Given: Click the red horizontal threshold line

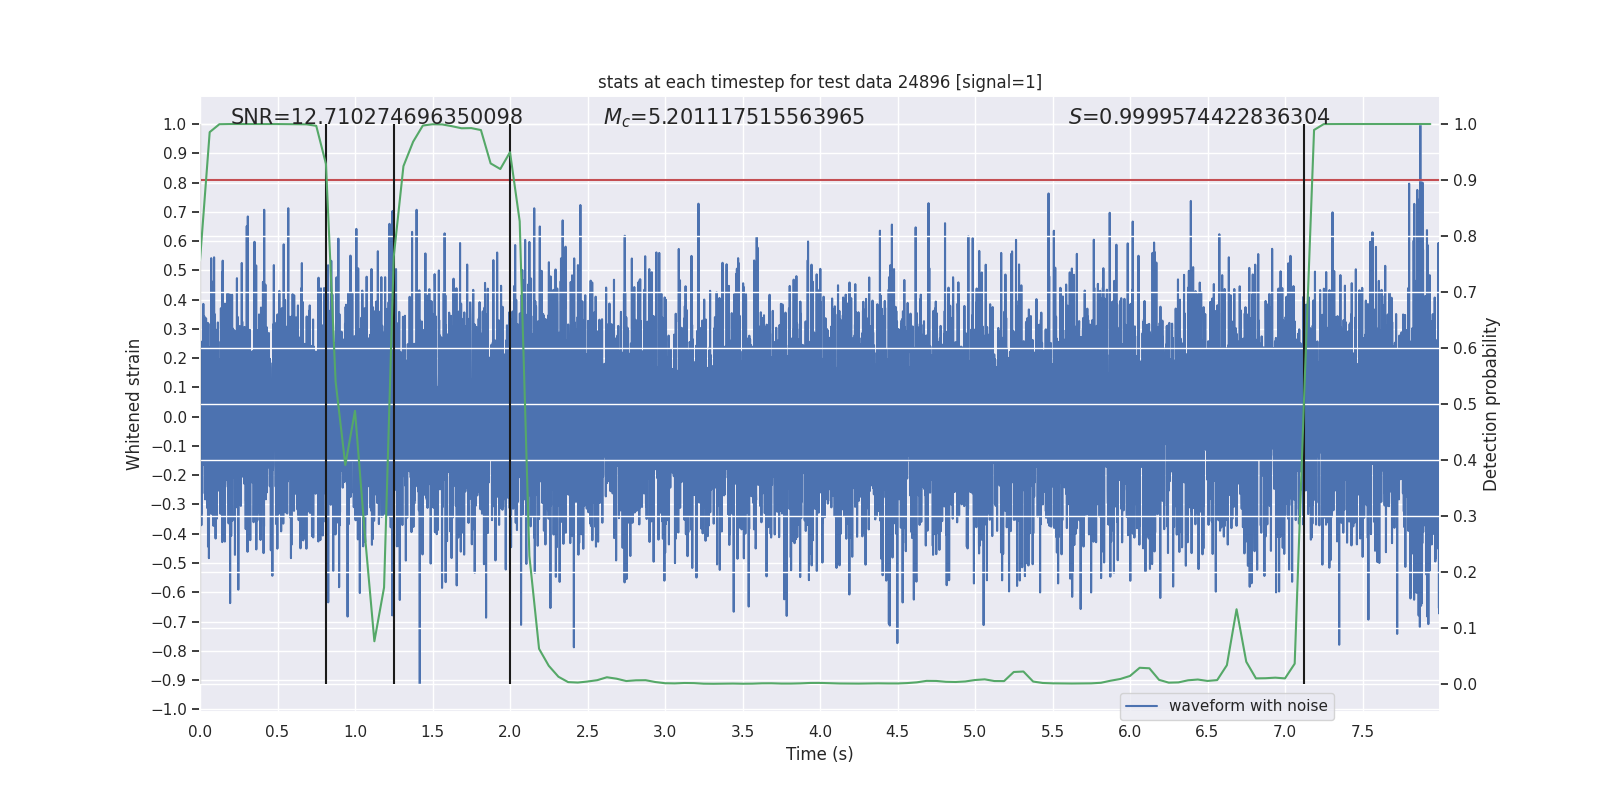Looking at the screenshot, I should (x=820, y=180).
